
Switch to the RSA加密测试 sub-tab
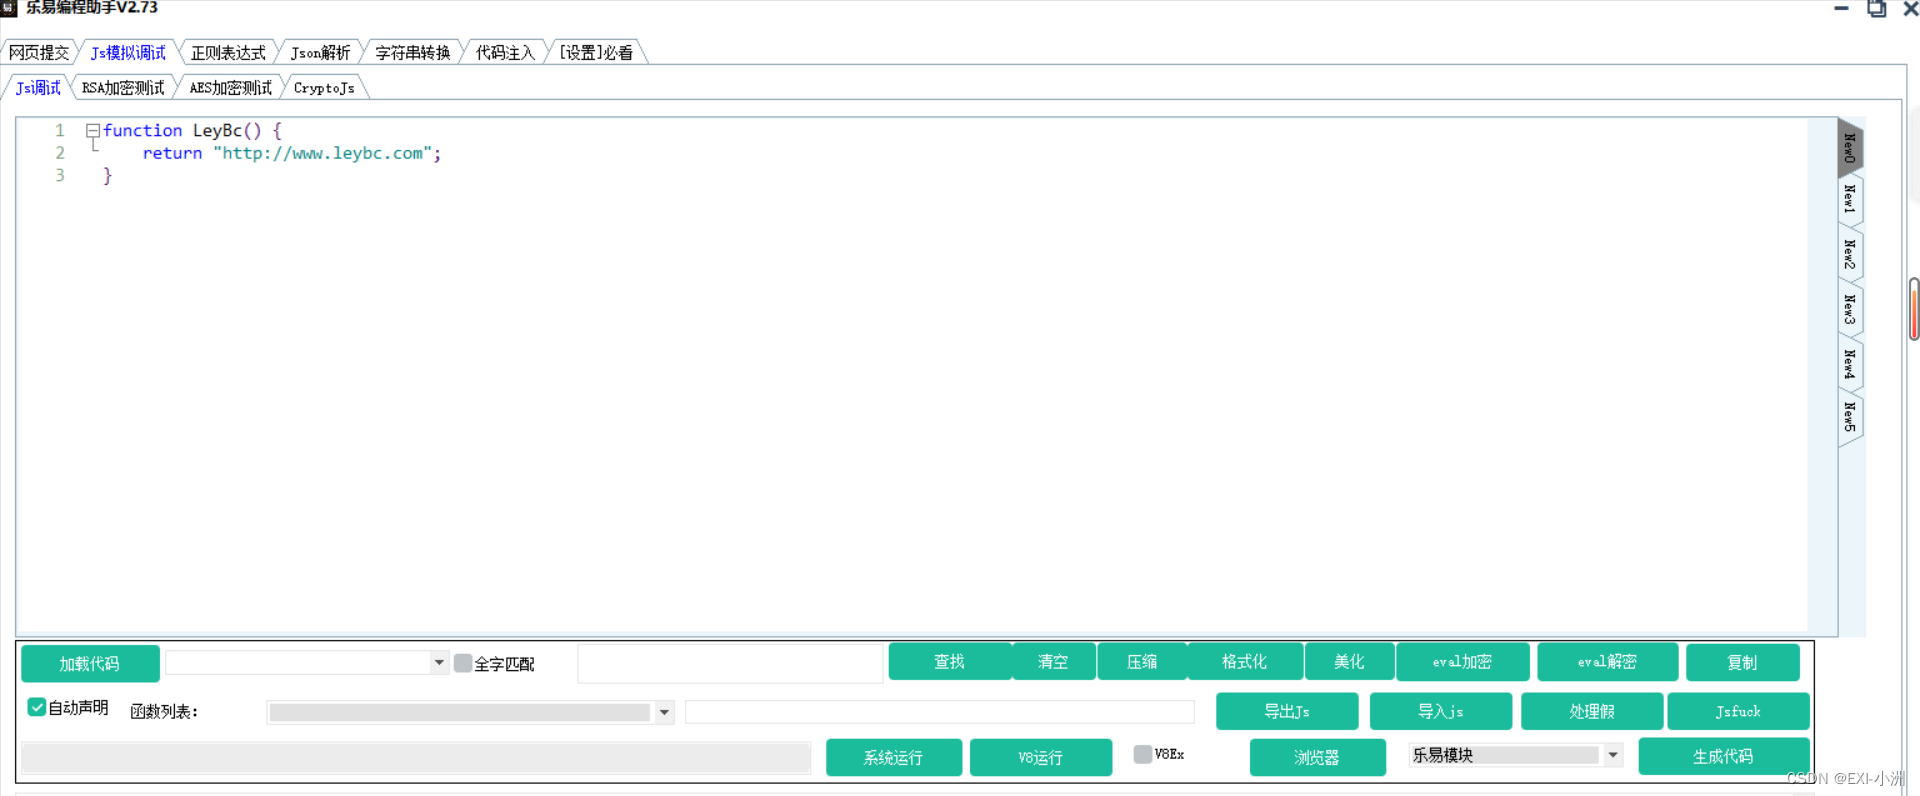click(x=123, y=88)
